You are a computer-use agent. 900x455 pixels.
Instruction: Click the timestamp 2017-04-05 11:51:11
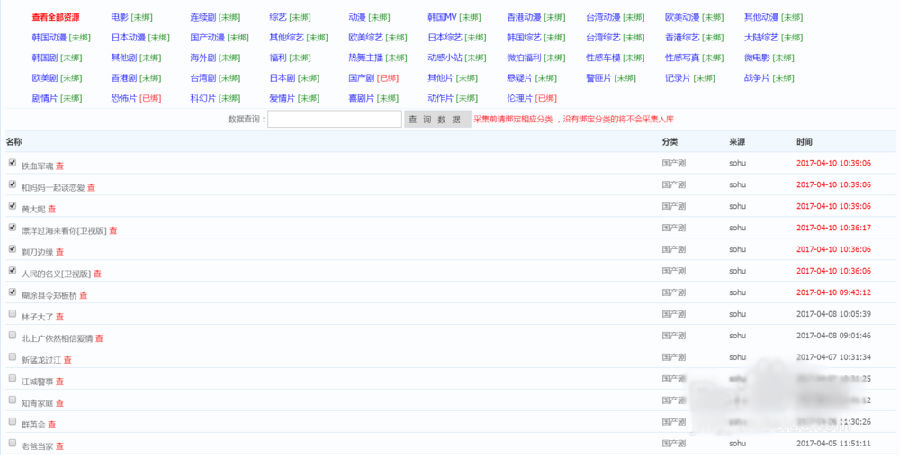833,443
